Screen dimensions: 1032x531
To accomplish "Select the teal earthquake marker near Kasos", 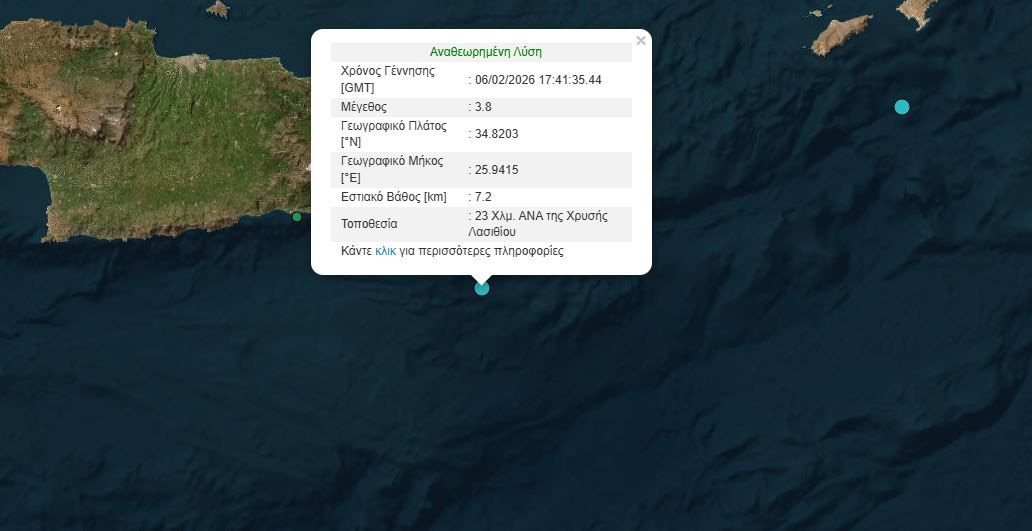I will point(902,107).
